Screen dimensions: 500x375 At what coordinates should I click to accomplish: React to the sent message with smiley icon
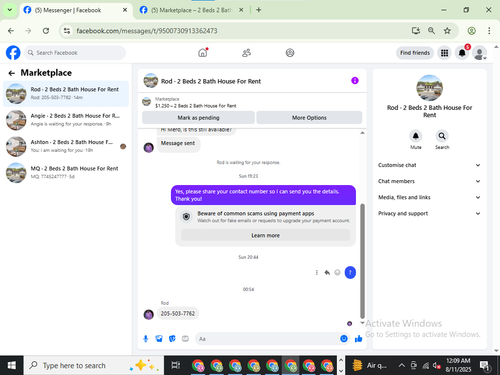pyautogui.click(x=337, y=272)
